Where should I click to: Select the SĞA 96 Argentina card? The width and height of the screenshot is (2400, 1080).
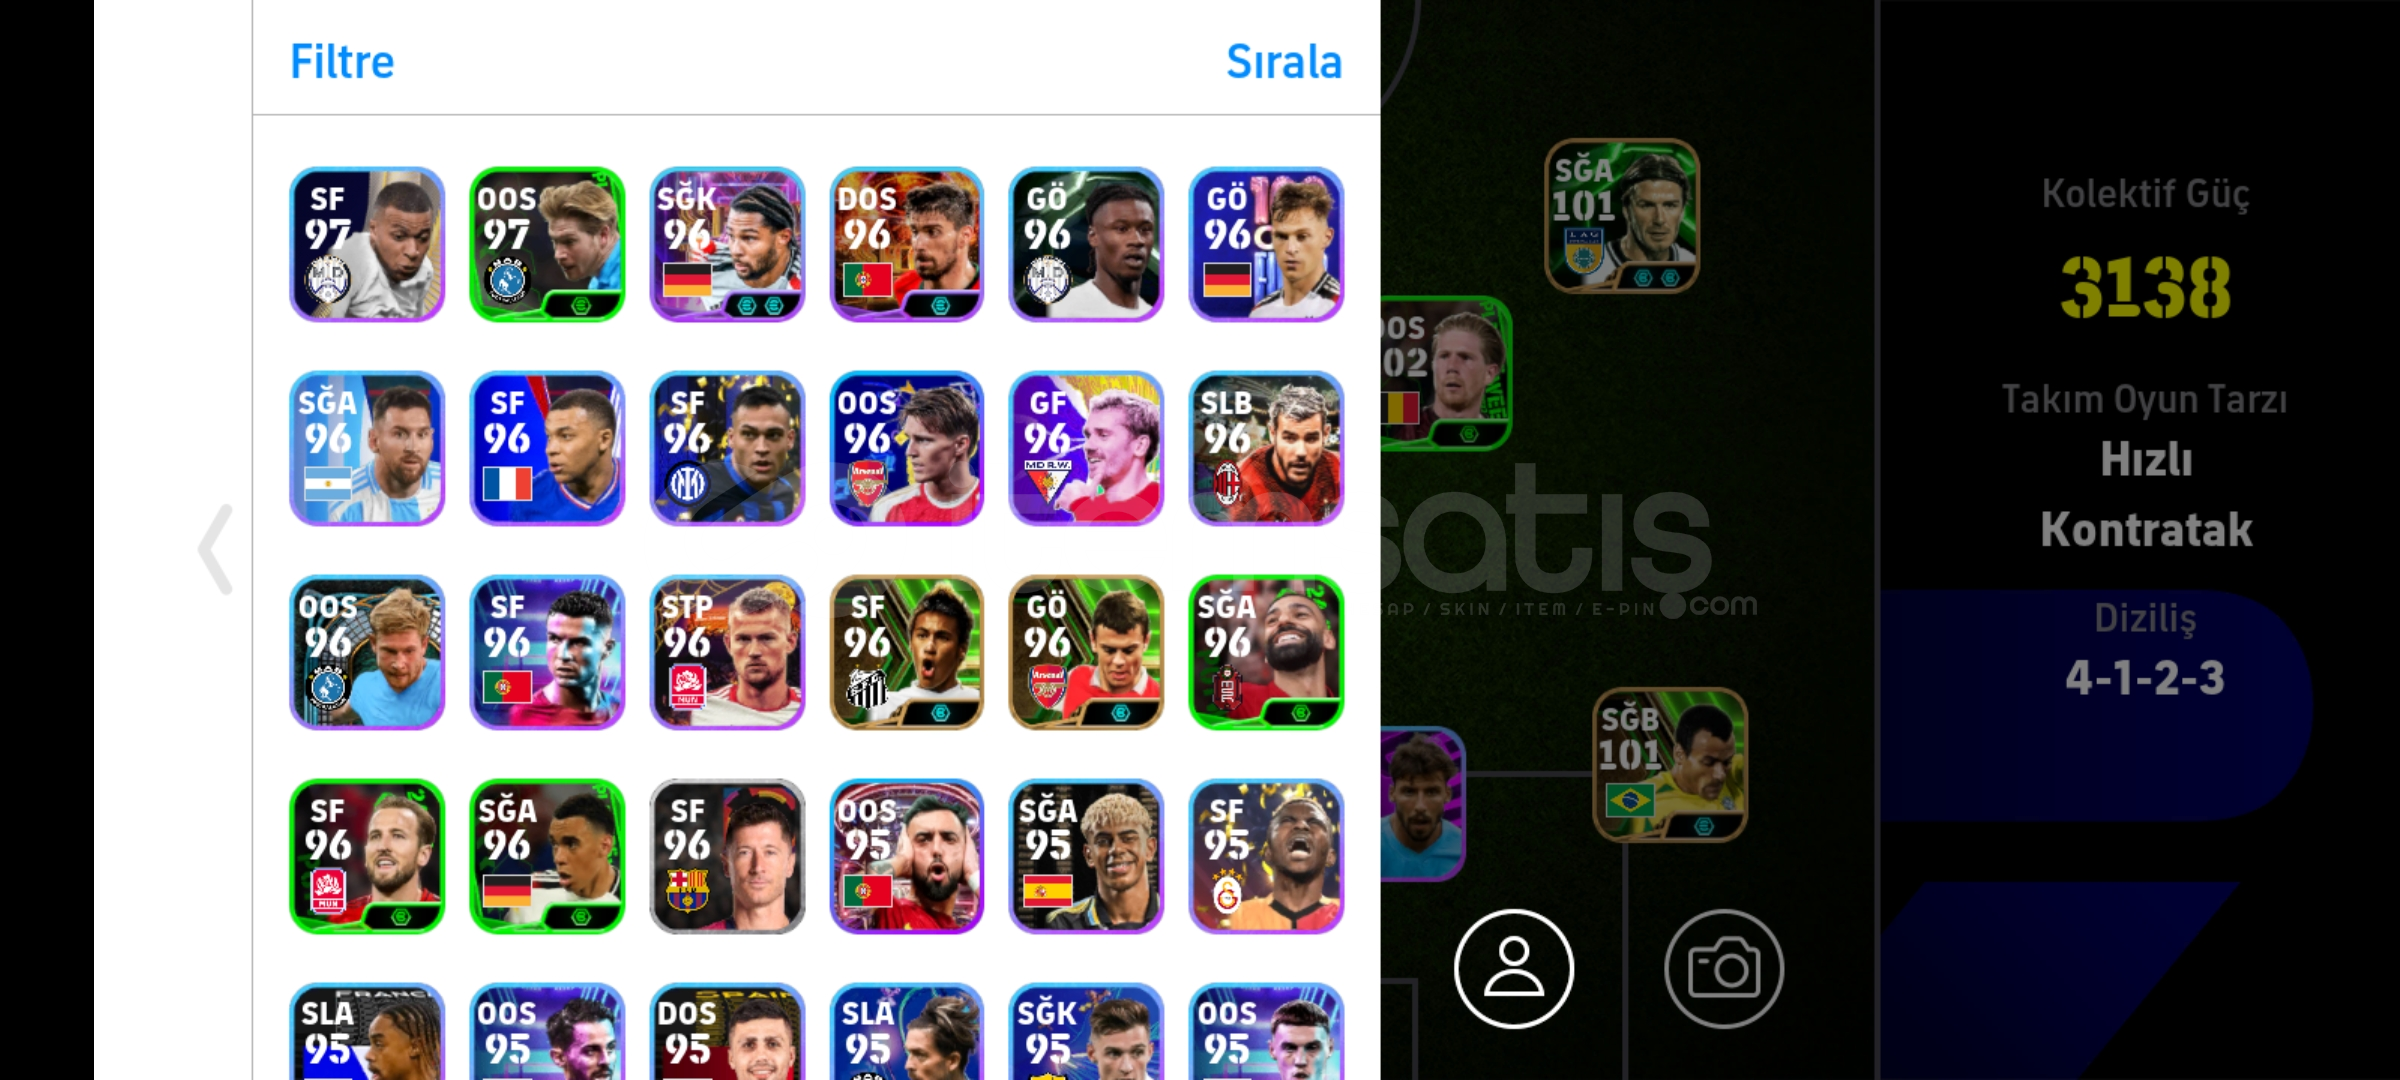[367, 448]
